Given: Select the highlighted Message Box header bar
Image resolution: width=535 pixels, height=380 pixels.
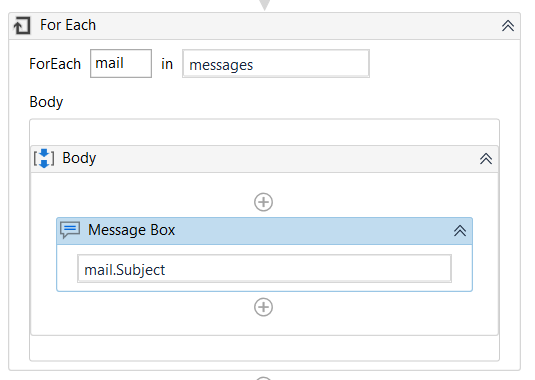Looking at the screenshot, I should [264, 231].
